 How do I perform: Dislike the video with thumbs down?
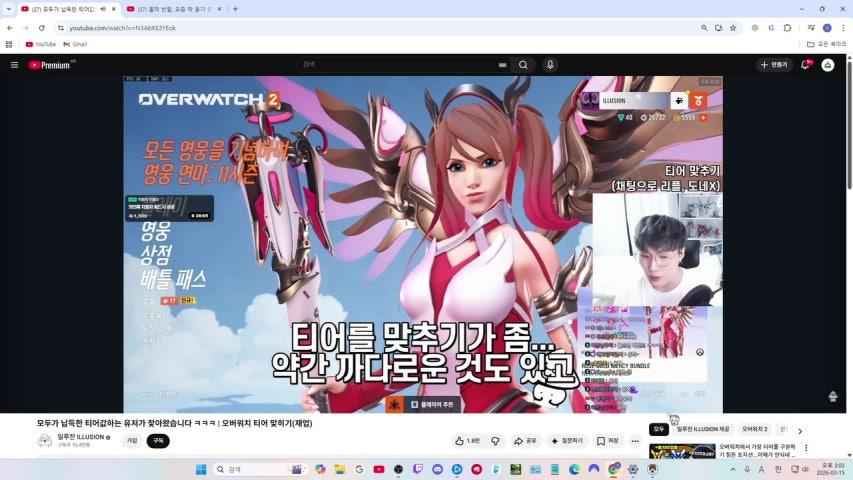point(495,441)
